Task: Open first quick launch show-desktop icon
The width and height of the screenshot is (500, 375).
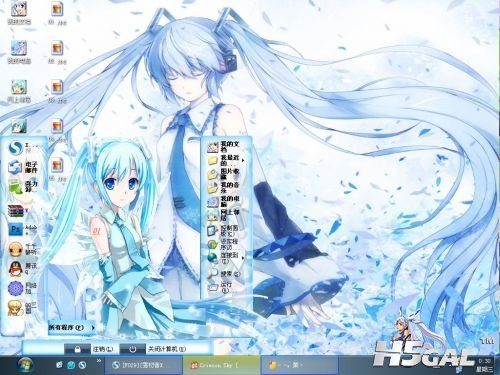Action: (59, 365)
